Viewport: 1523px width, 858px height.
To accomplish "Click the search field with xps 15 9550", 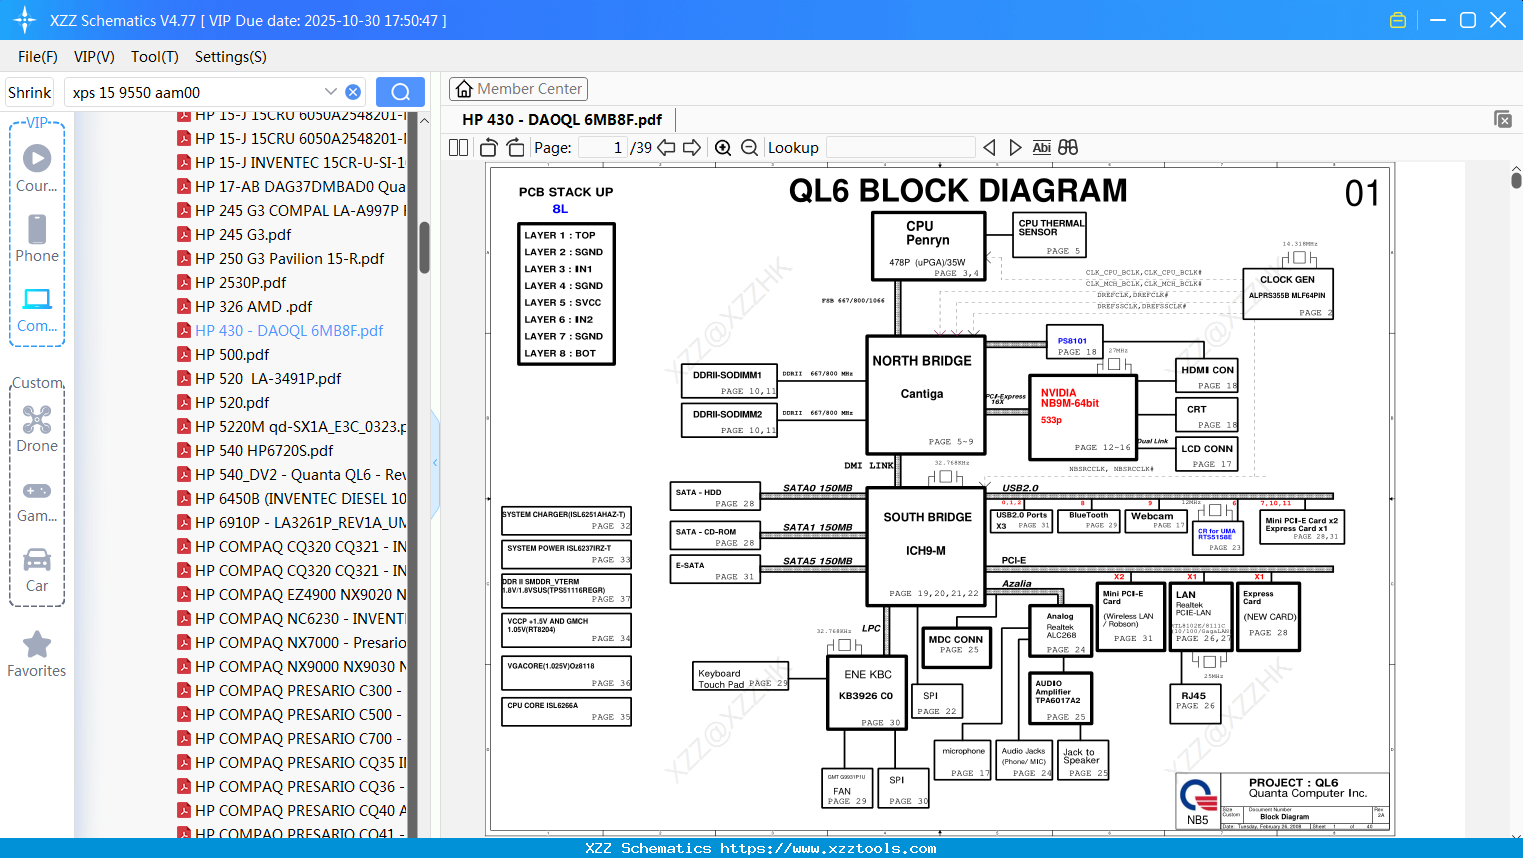I will pyautogui.click(x=195, y=92).
